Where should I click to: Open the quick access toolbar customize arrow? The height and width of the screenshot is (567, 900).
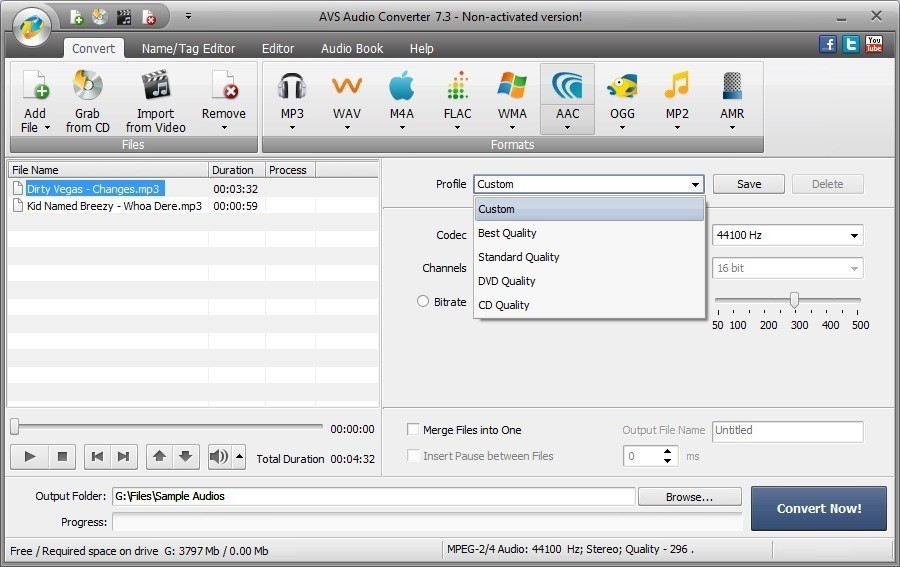click(x=188, y=17)
